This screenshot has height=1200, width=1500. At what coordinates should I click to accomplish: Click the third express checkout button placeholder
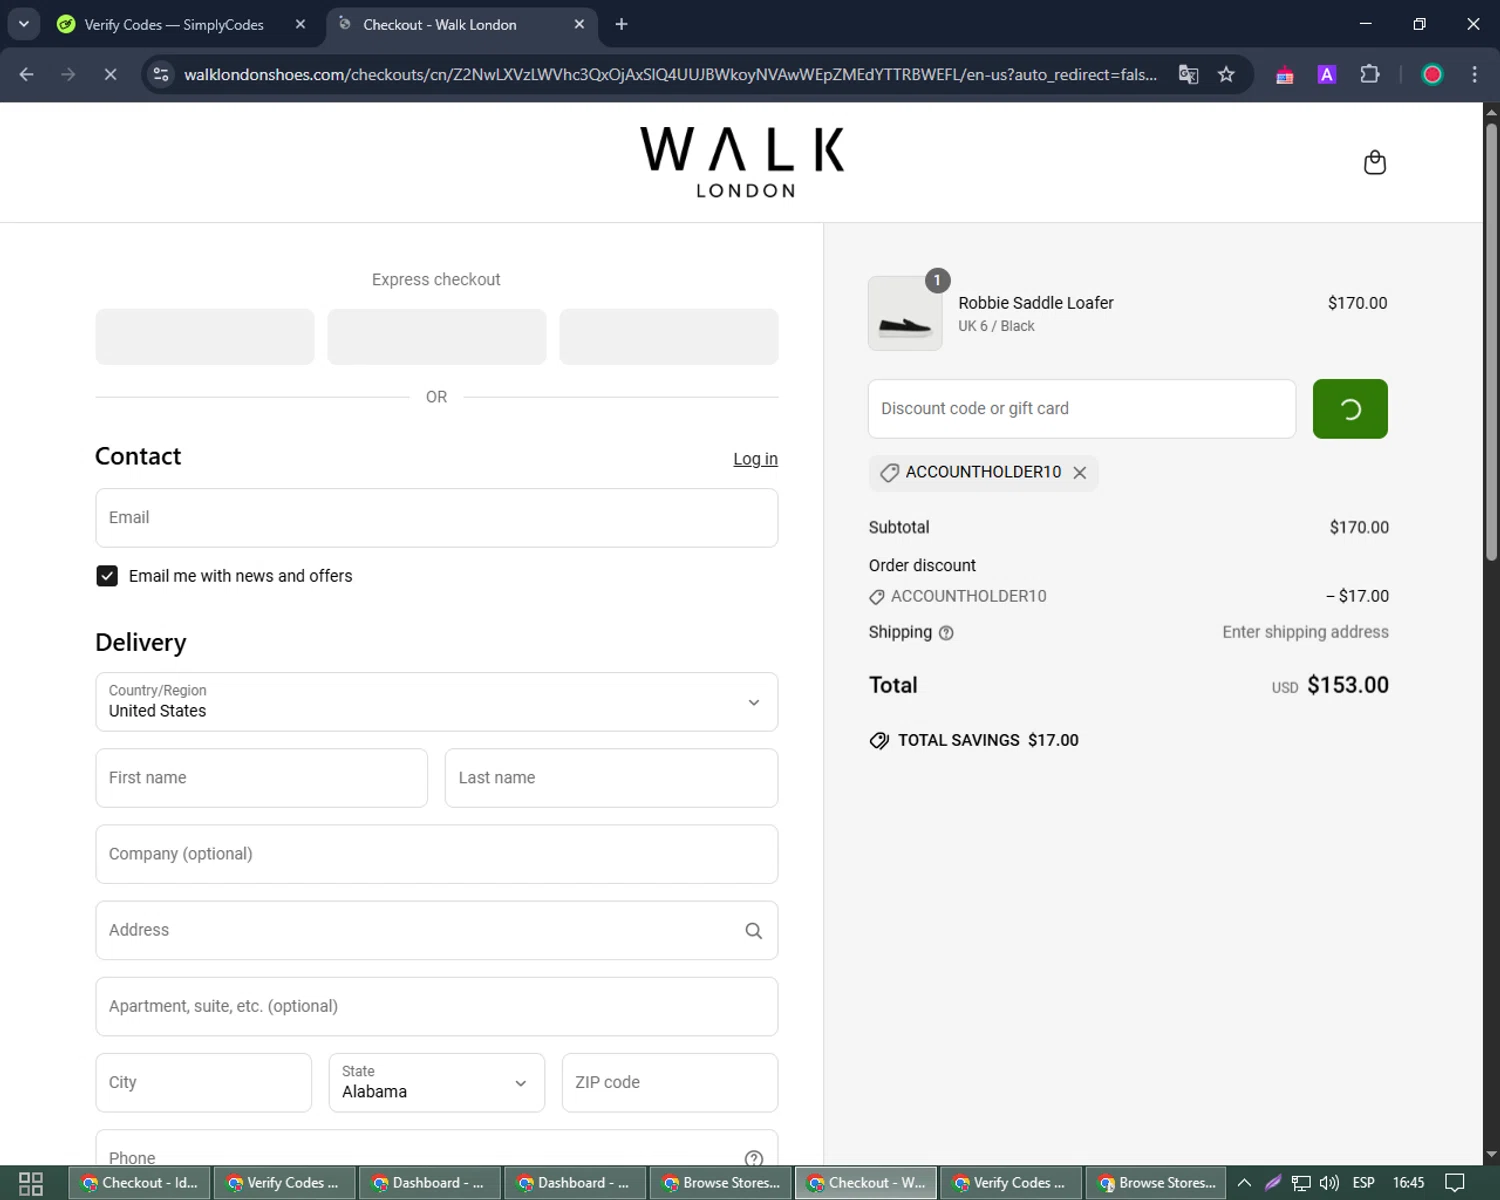[669, 336]
